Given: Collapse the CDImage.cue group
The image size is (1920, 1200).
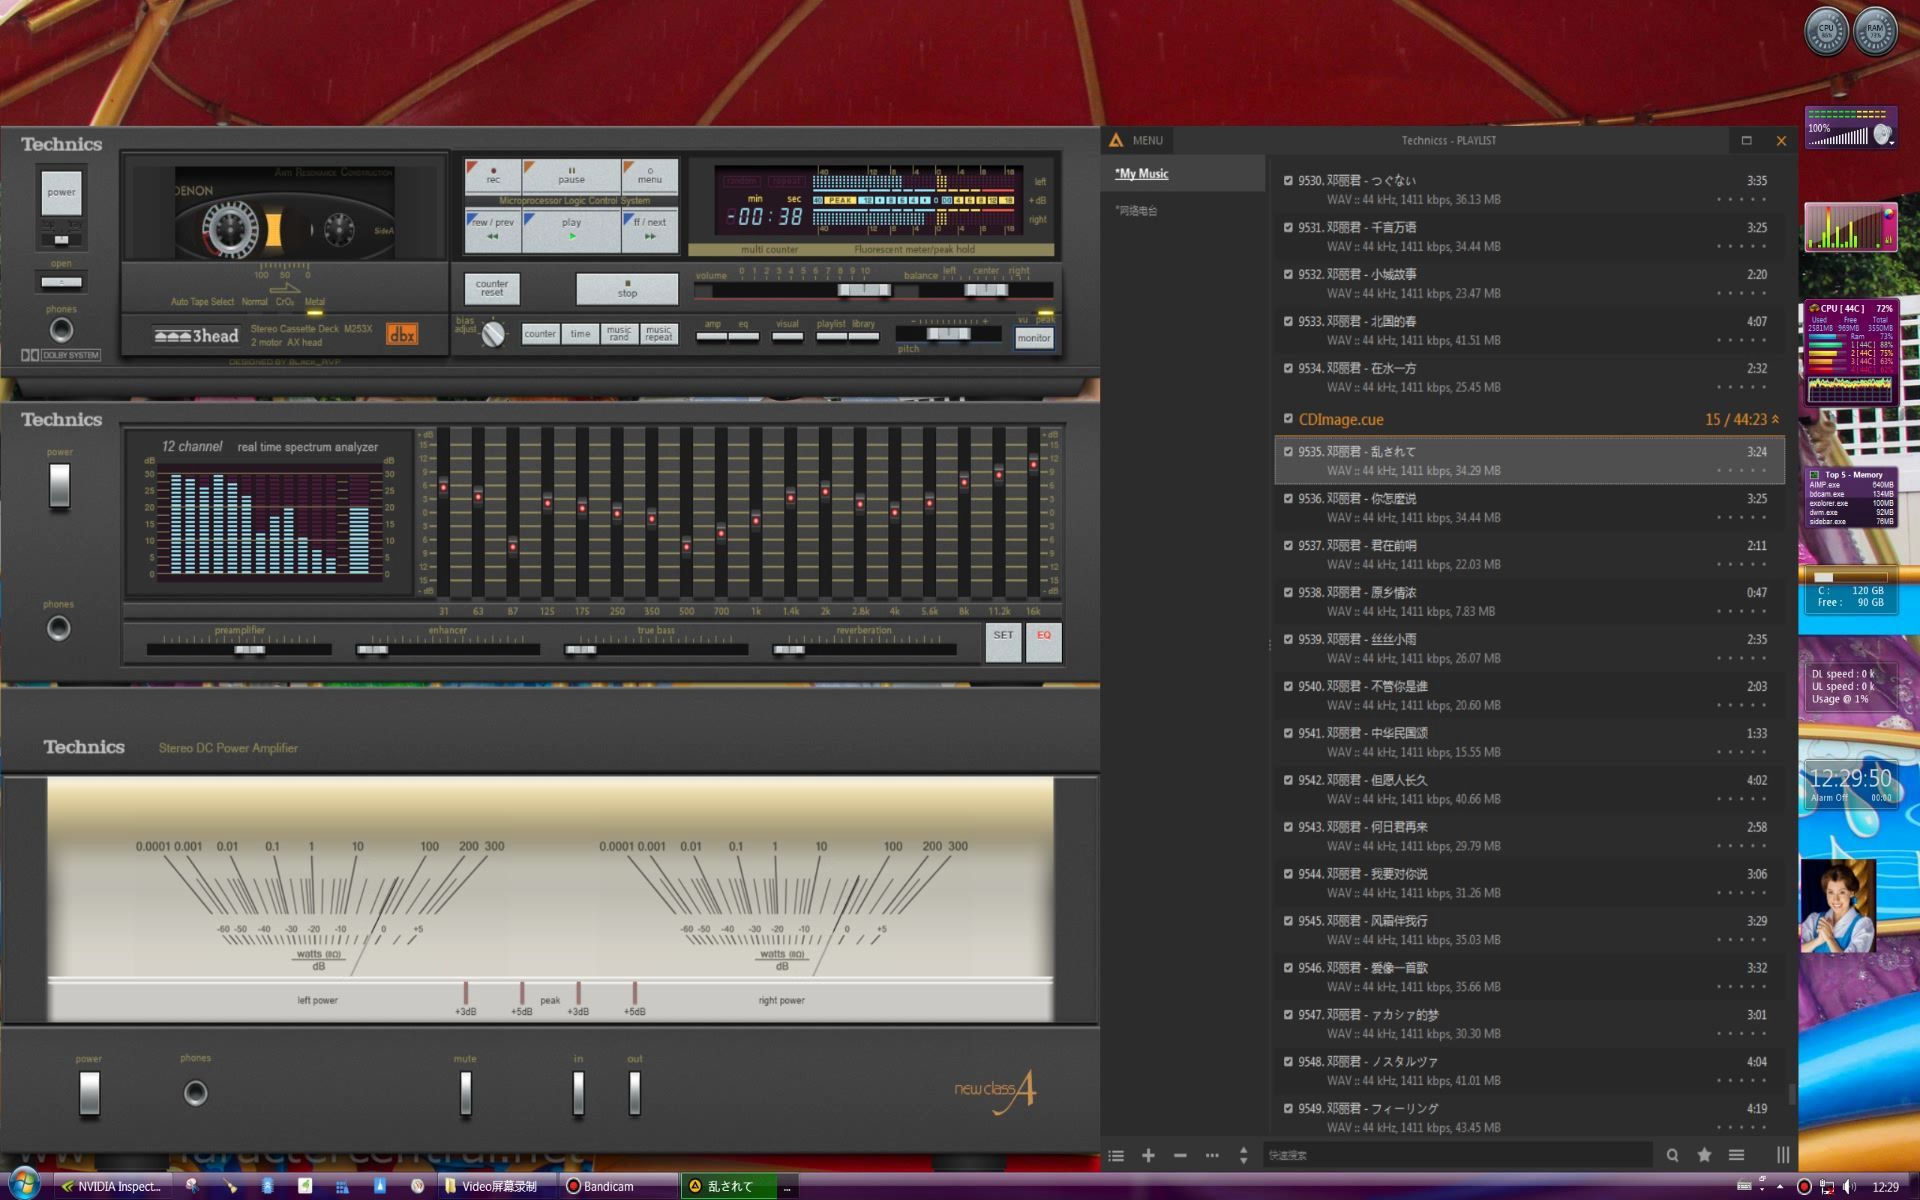Looking at the screenshot, I should pos(1776,420).
